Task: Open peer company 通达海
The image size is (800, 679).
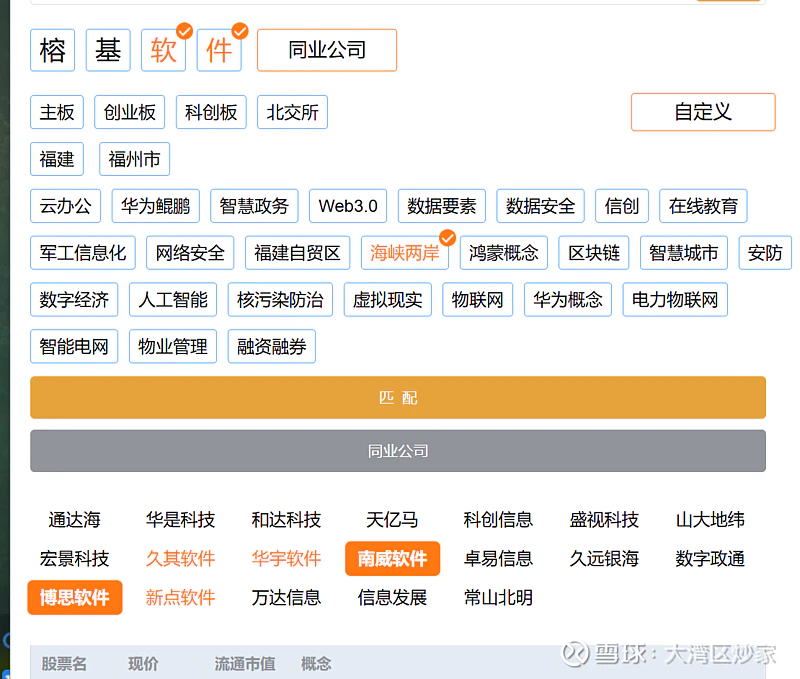Action: point(74,520)
